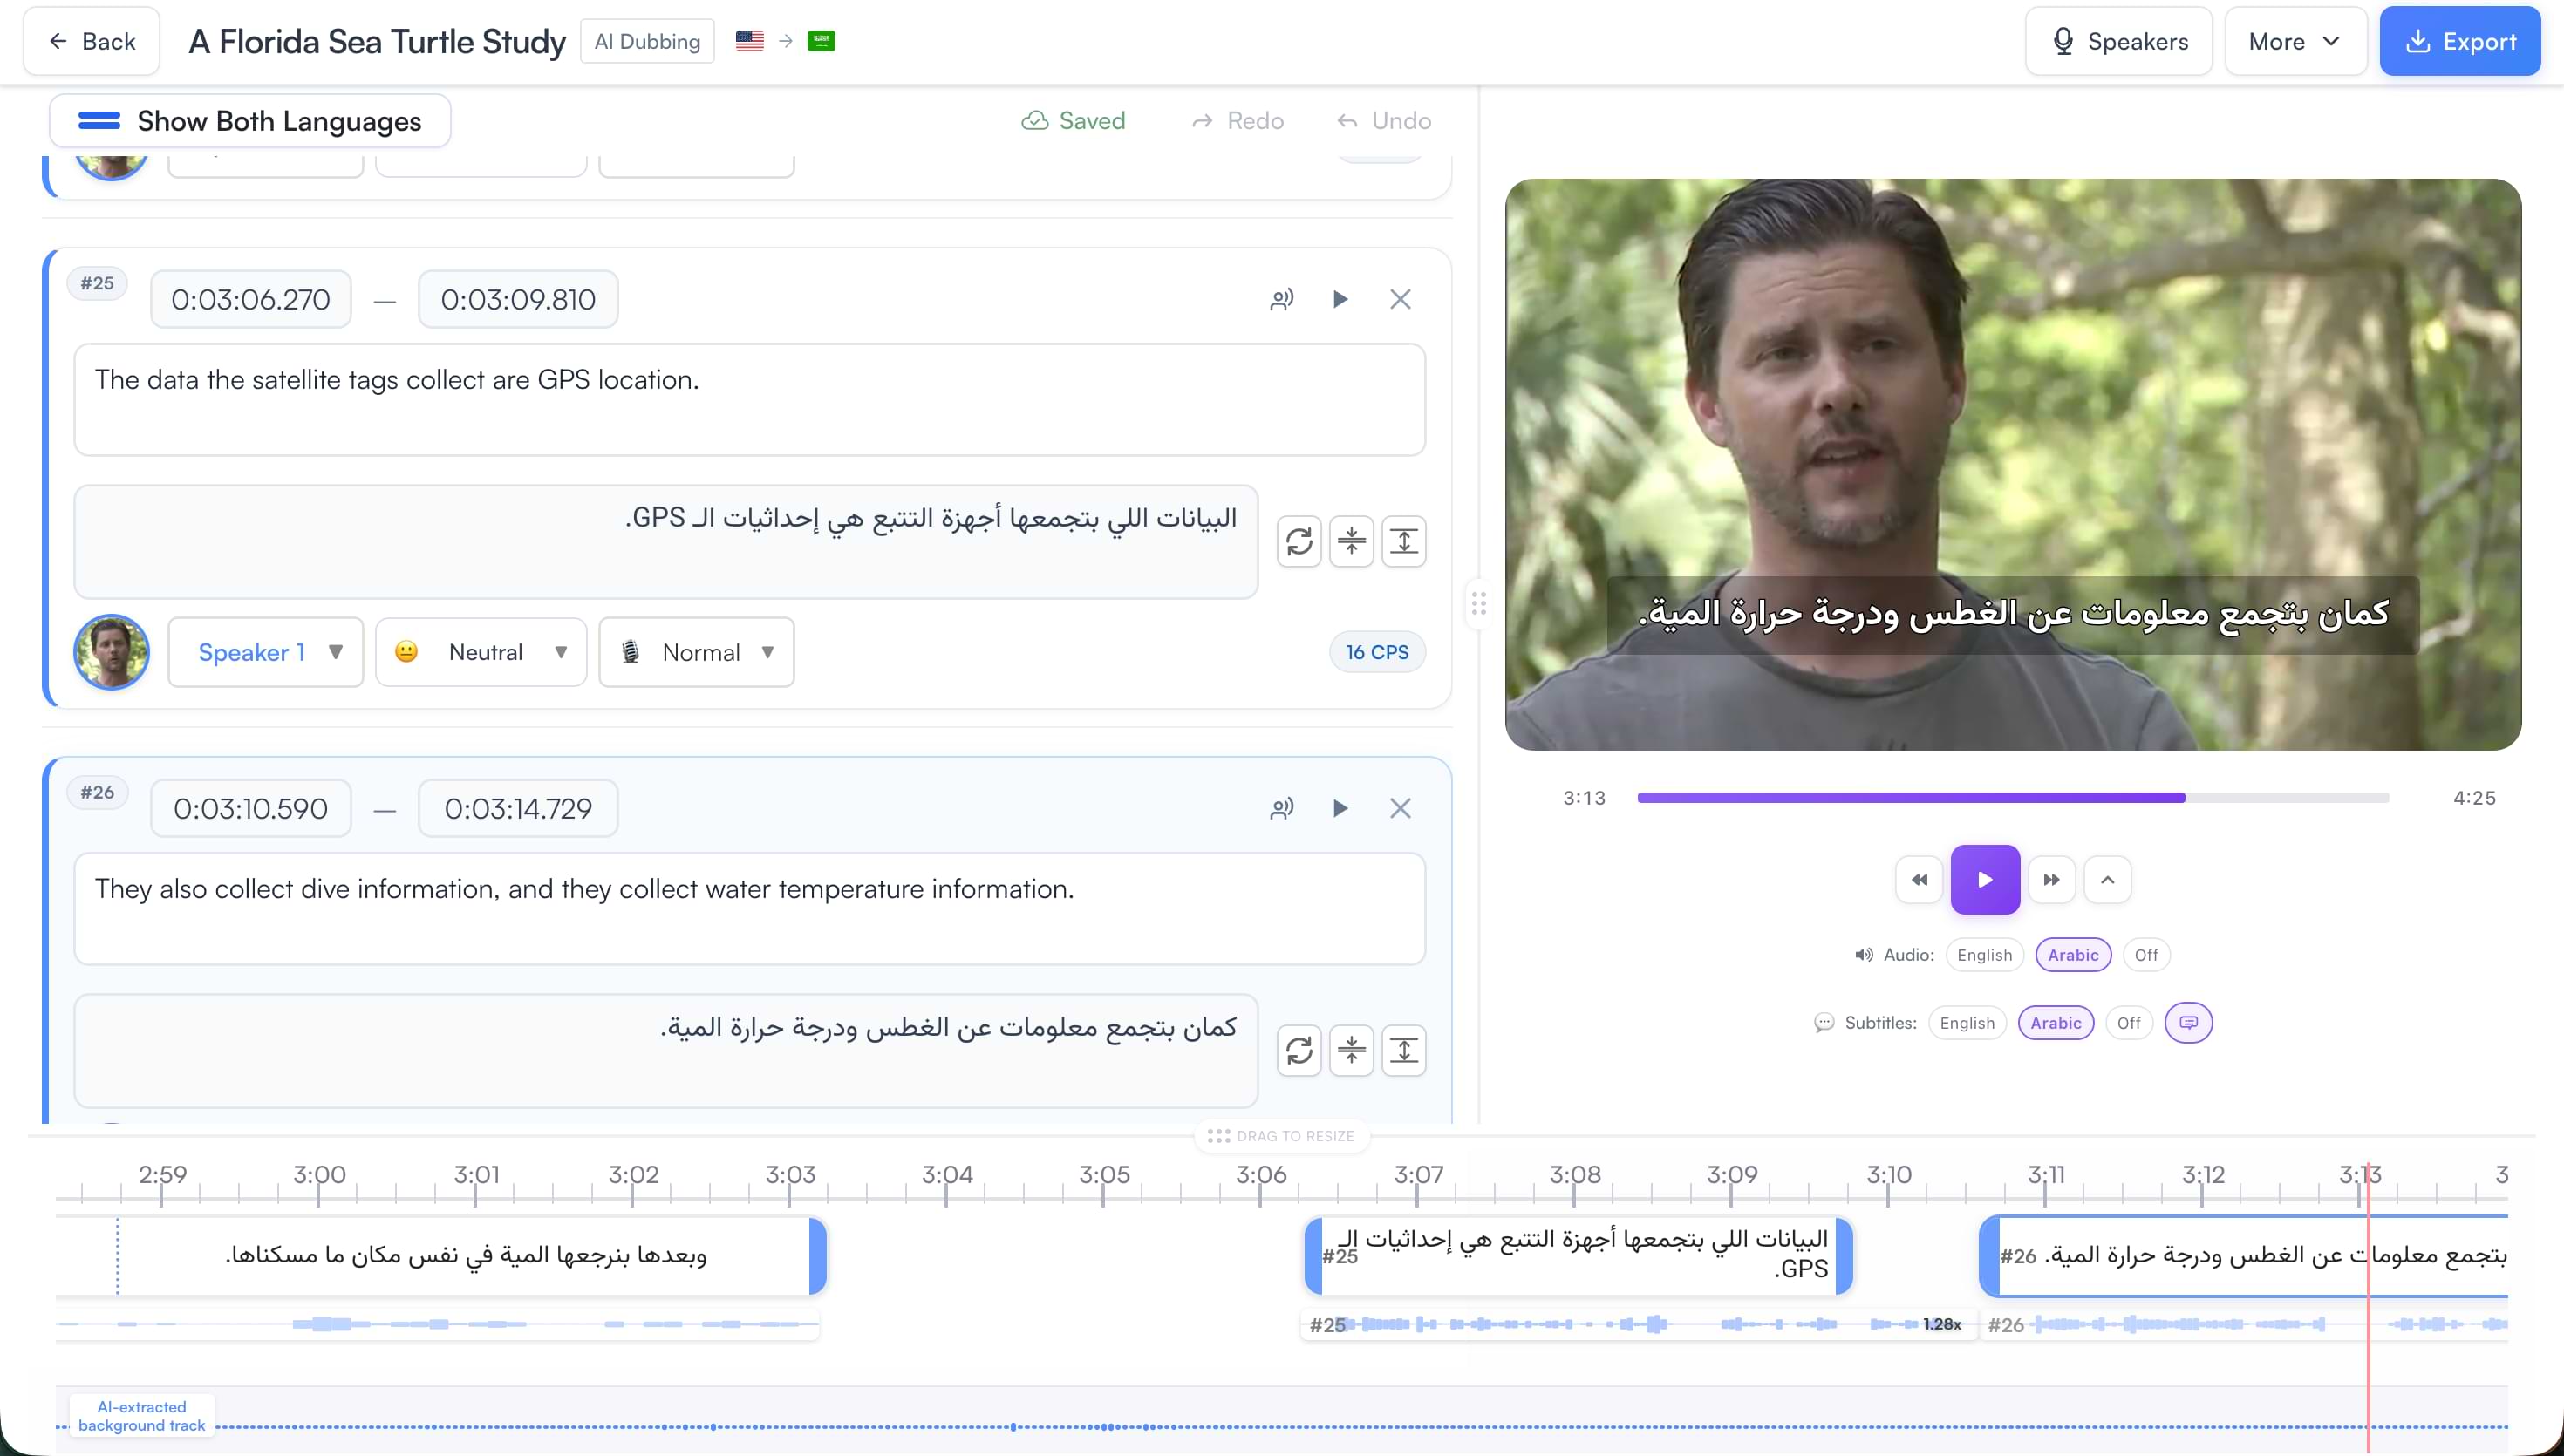This screenshot has height=1456, width=2564.
Task: Regenerate the translation for segment #26
Action: pyautogui.click(x=1299, y=1050)
